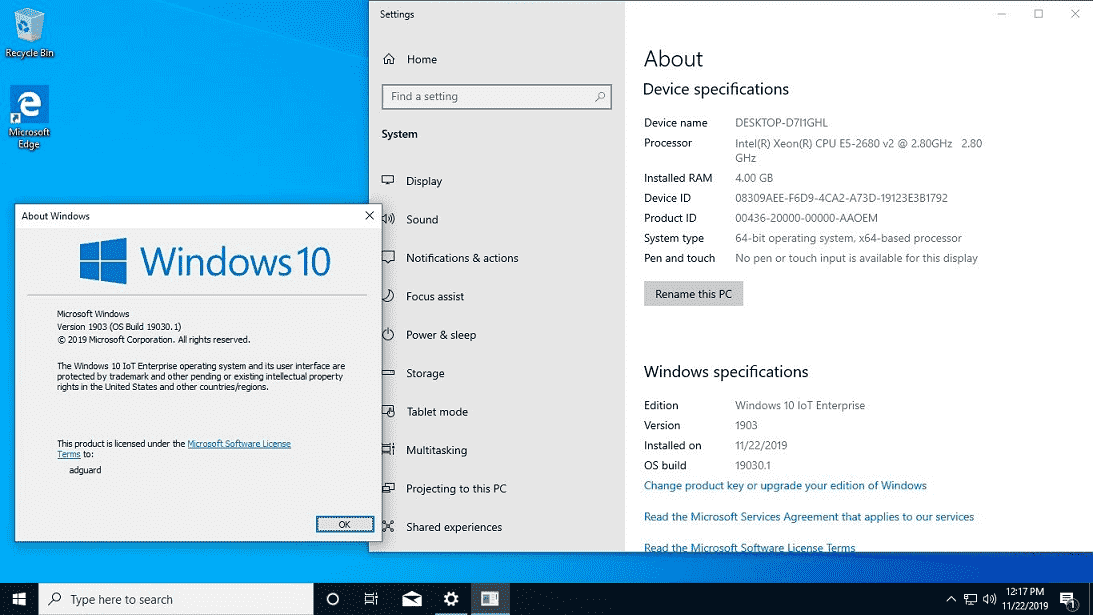Open Sound settings in the sidebar
1093x615 pixels.
[x=421, y=219]
